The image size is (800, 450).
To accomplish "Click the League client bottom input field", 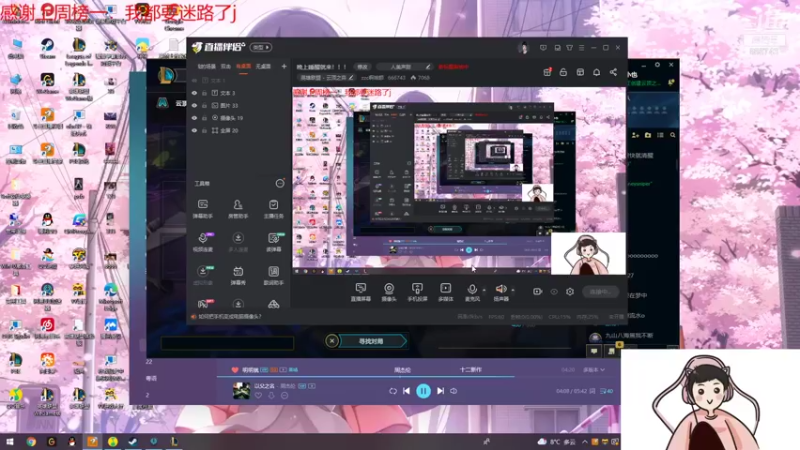I will coord(228,343).
